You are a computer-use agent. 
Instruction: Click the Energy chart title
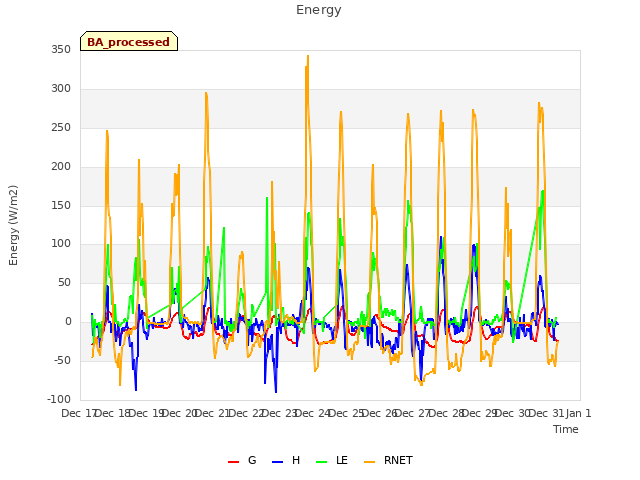tap(319, 10)
